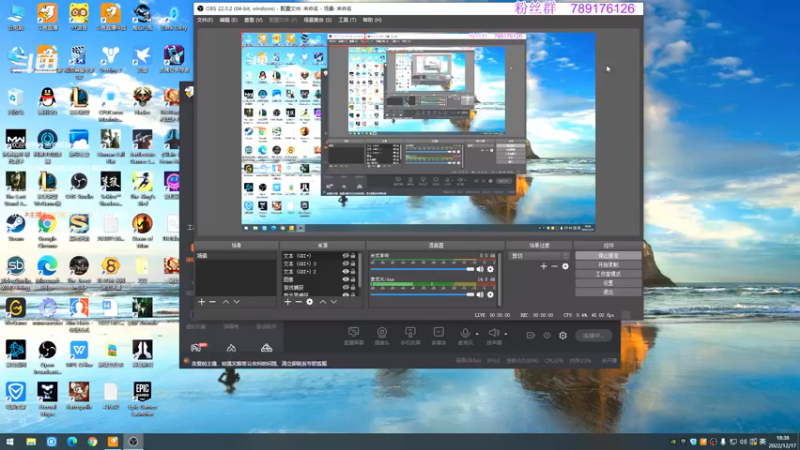
Task: Toggle lock on 文本 (GDI+) 2 source
Action: click(x=353, y=271)
